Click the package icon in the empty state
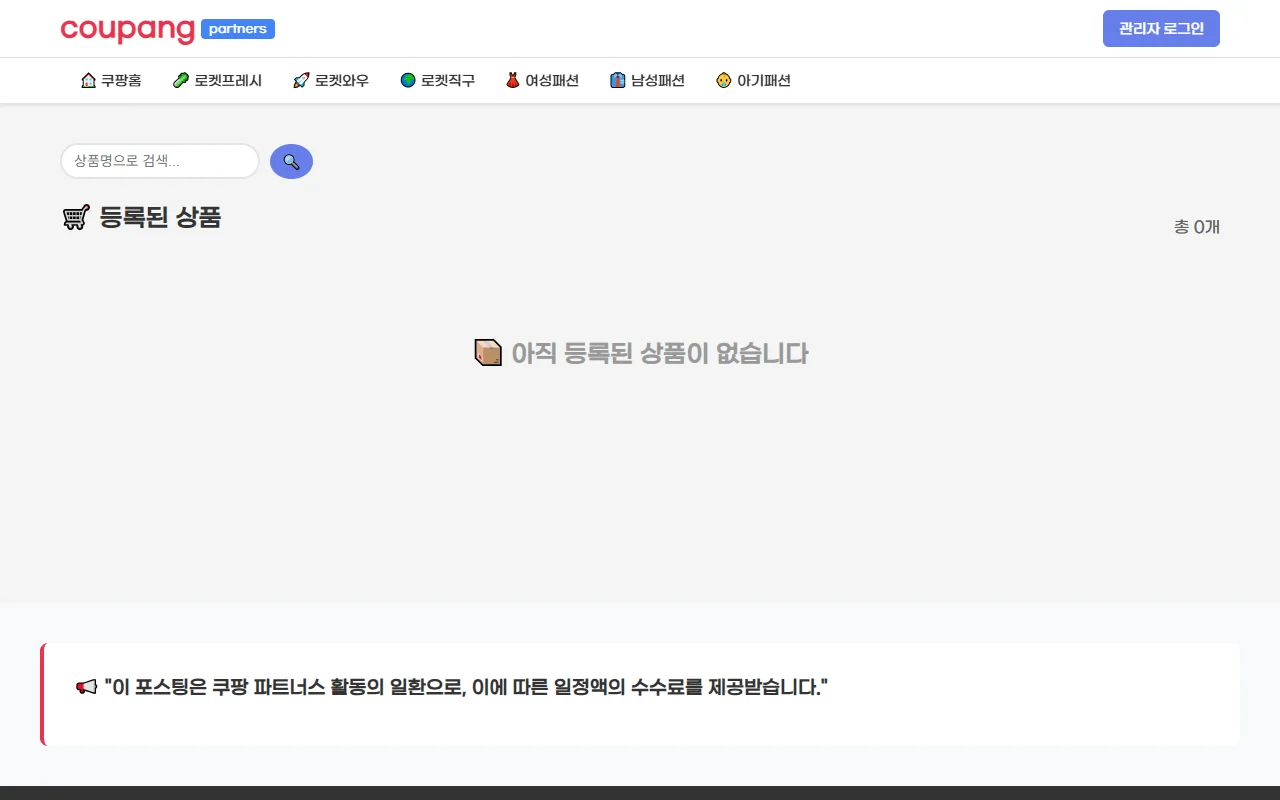 (x=488, y=352)
